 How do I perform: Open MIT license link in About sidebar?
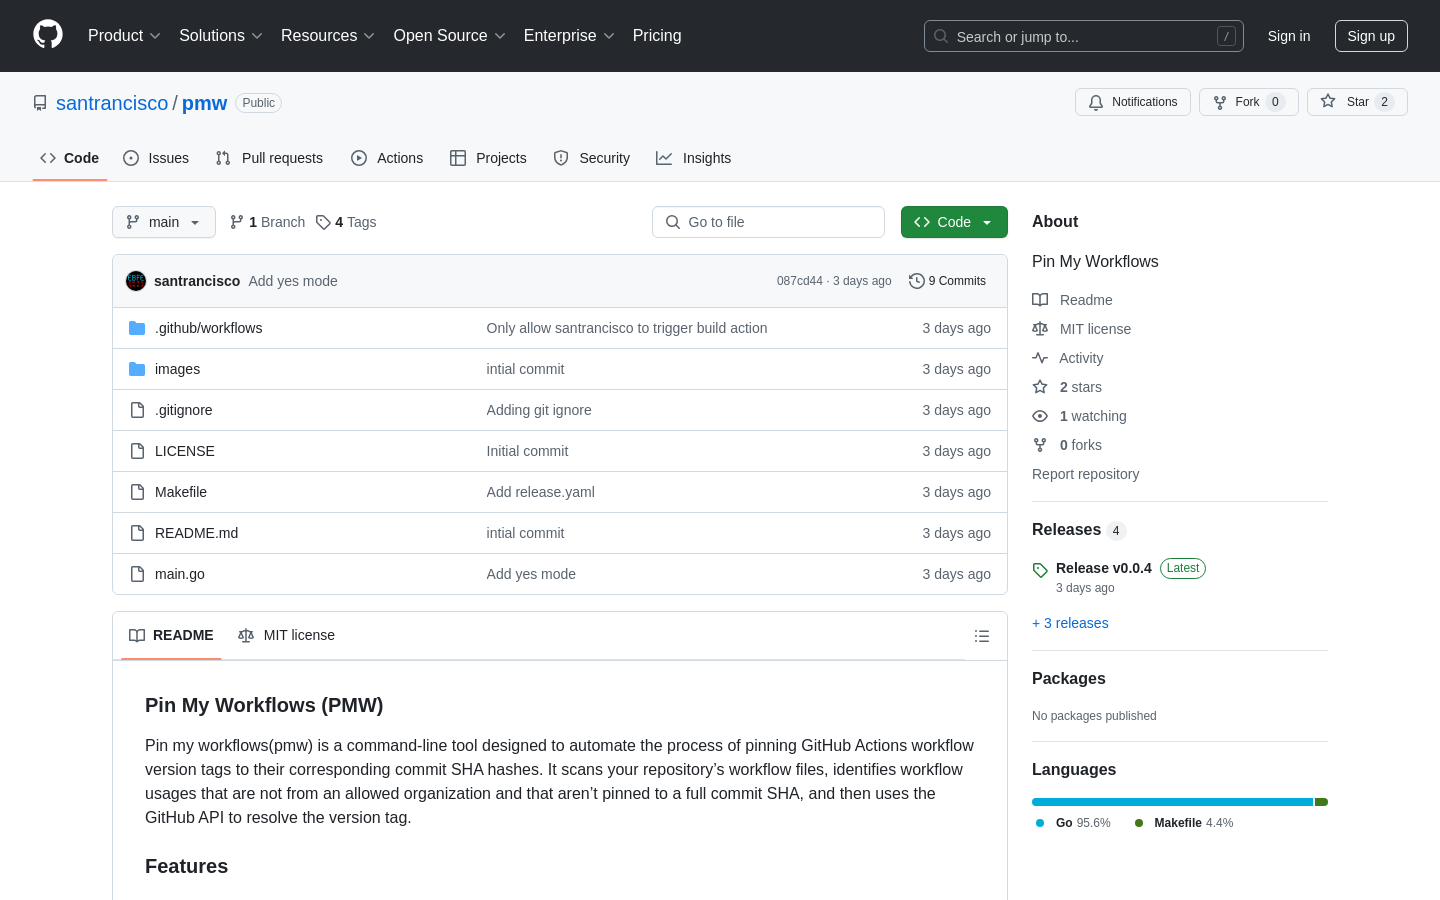coord(1081,329)
